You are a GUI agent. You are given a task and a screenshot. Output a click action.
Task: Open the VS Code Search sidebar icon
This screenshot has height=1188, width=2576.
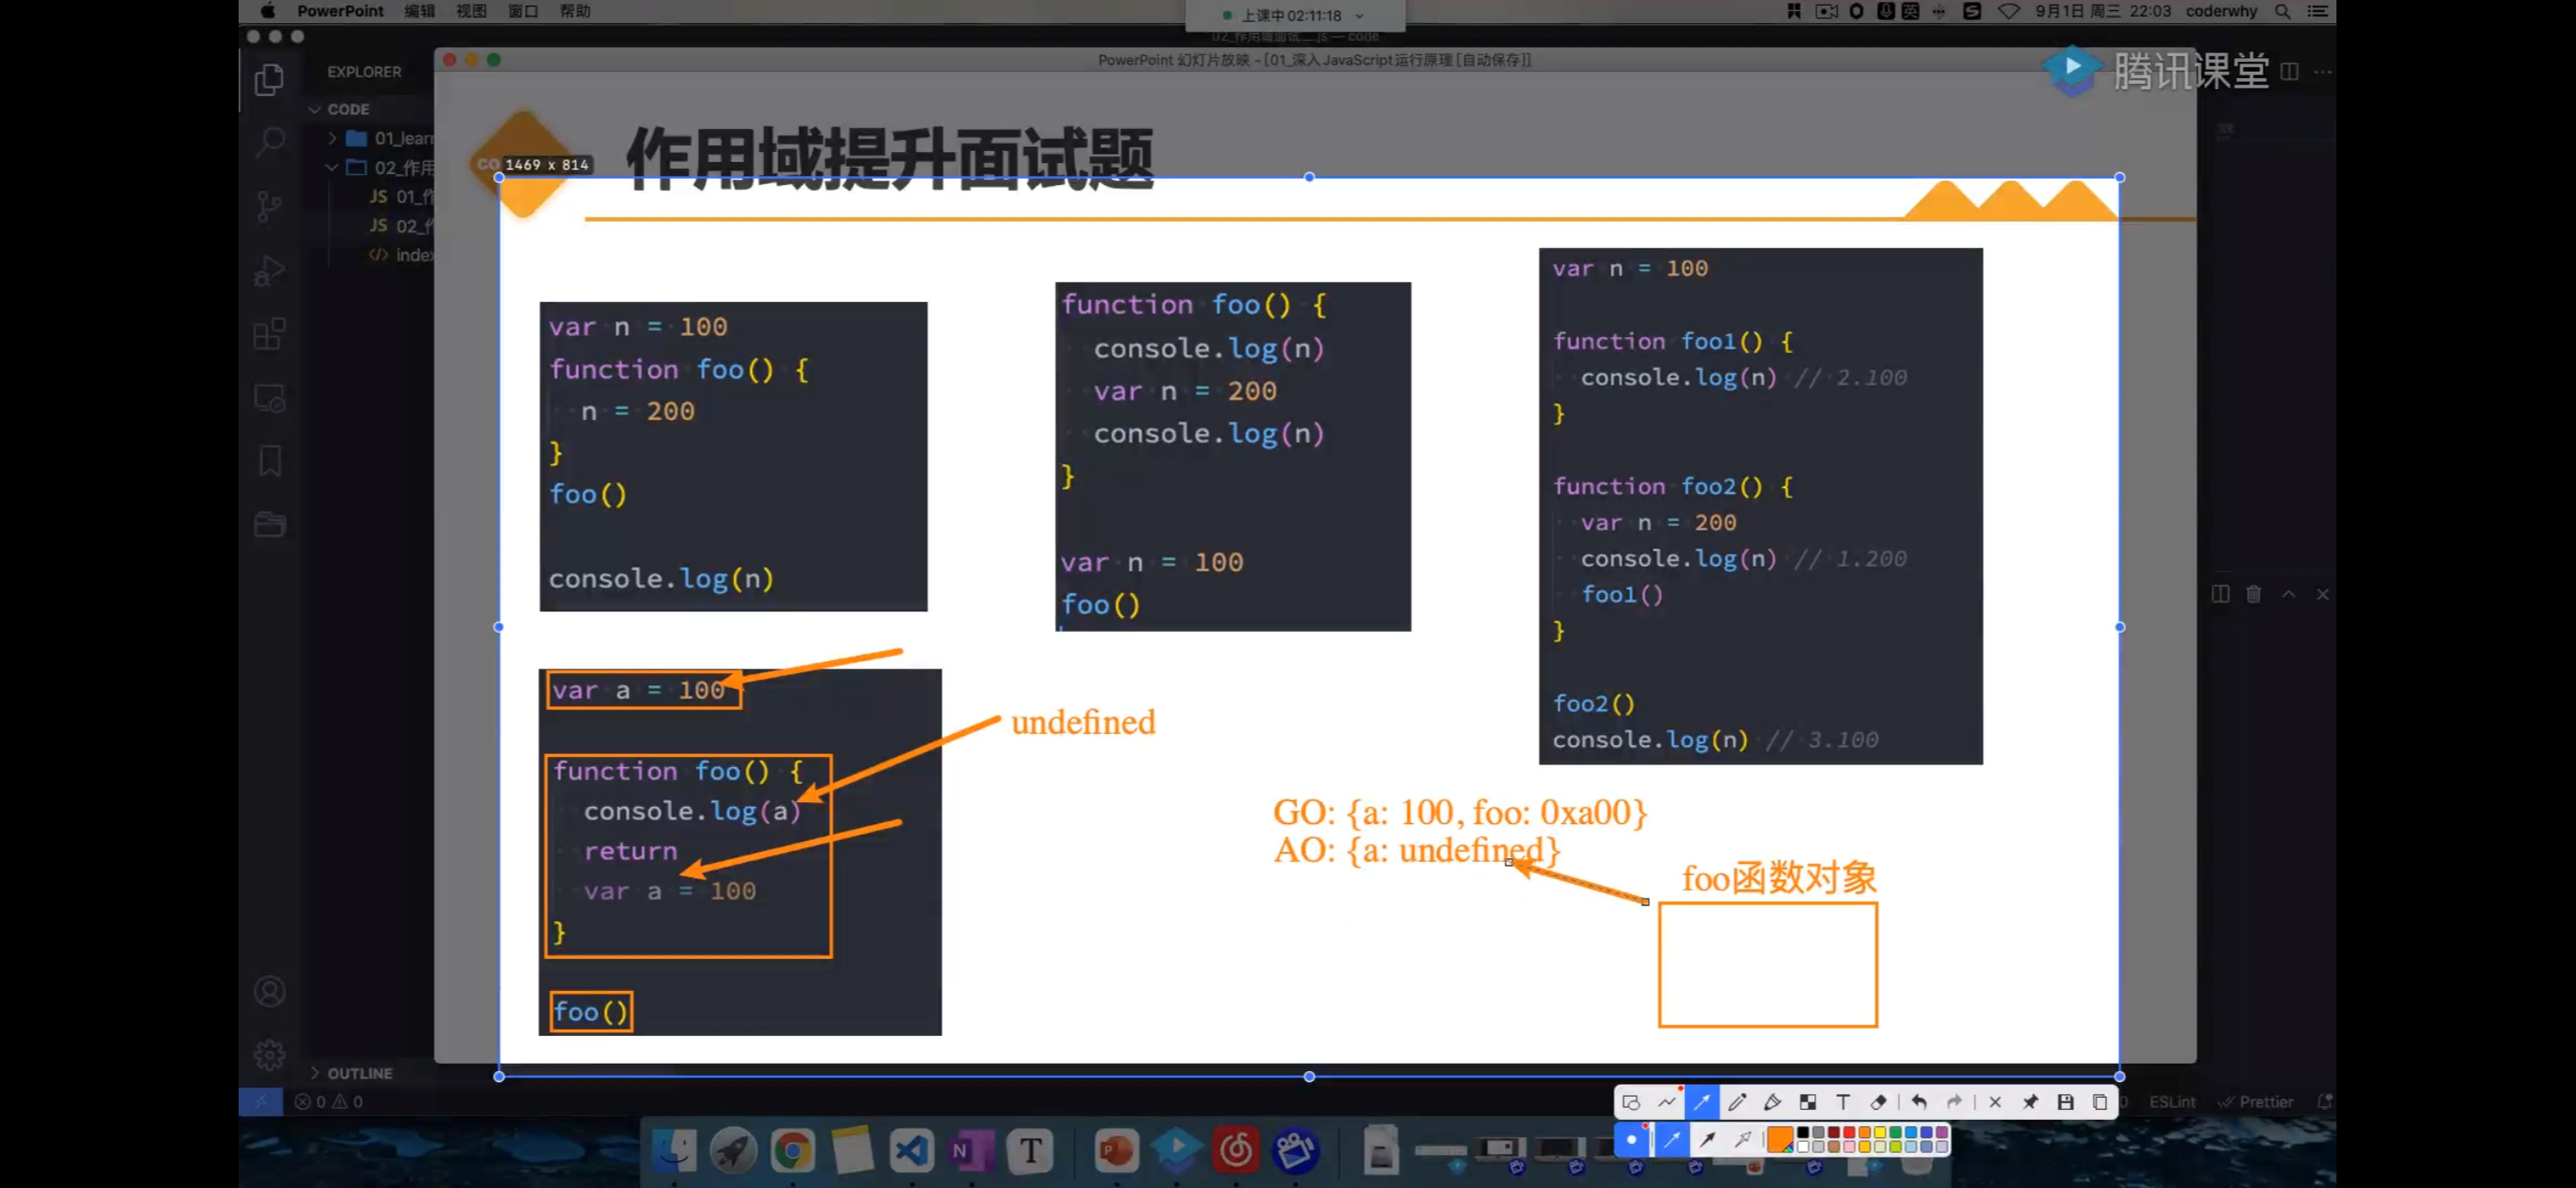coord(269,141)
